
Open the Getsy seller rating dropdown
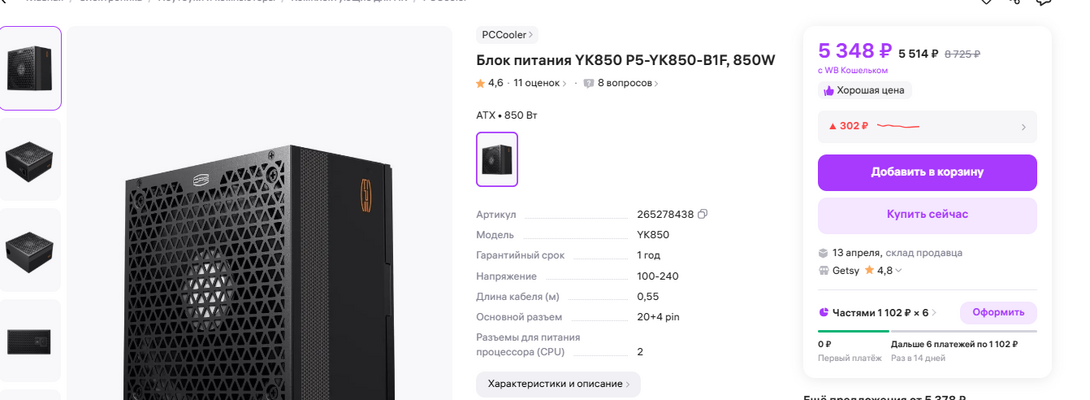pos(898,270)
